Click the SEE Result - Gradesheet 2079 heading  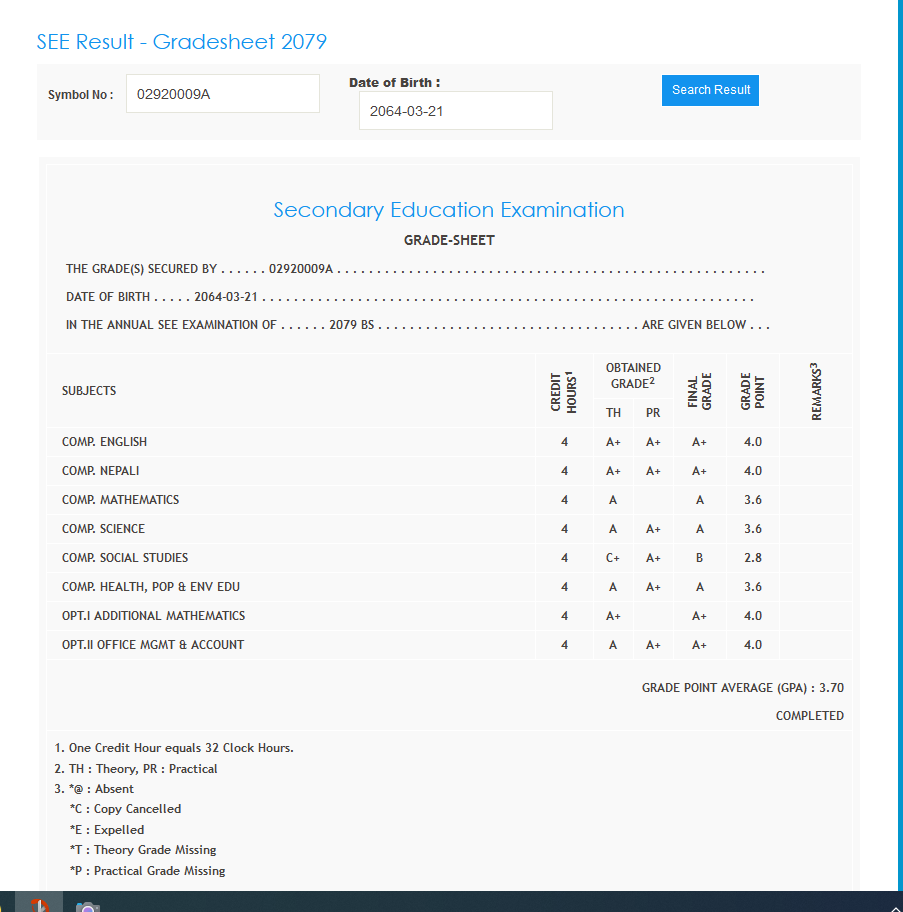[181, 42]
